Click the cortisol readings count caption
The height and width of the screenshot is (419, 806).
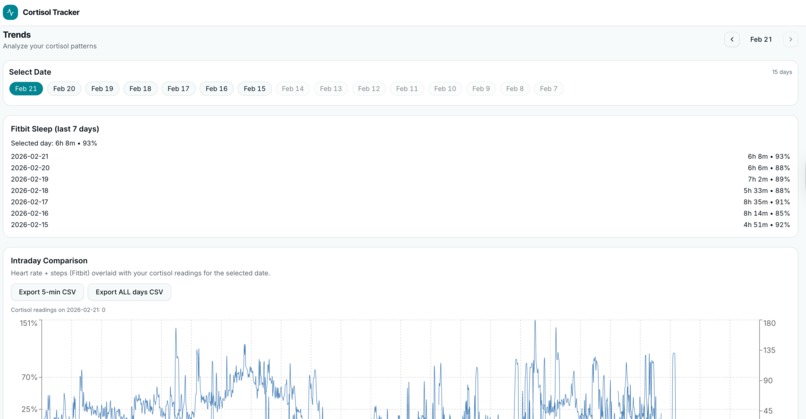click(x=58, y=310)
